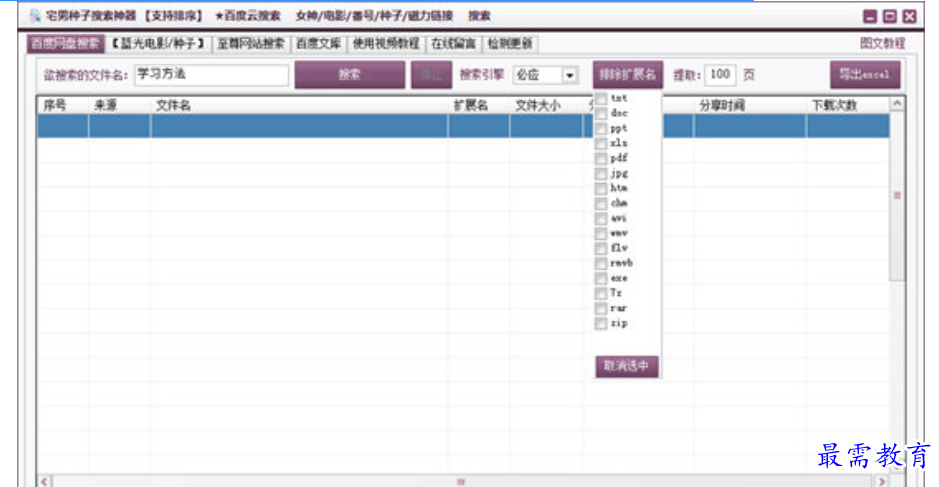Enable the xls extension checkbox
The image size is (939, 487).
(601, 143)
